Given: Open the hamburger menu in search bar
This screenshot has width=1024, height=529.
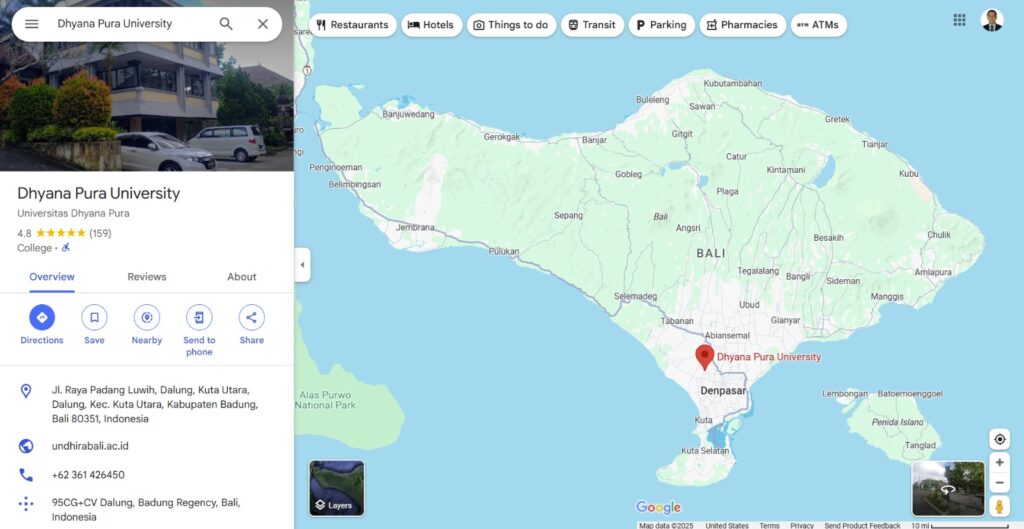Looking at the screenshot, I should coord(32,24).
